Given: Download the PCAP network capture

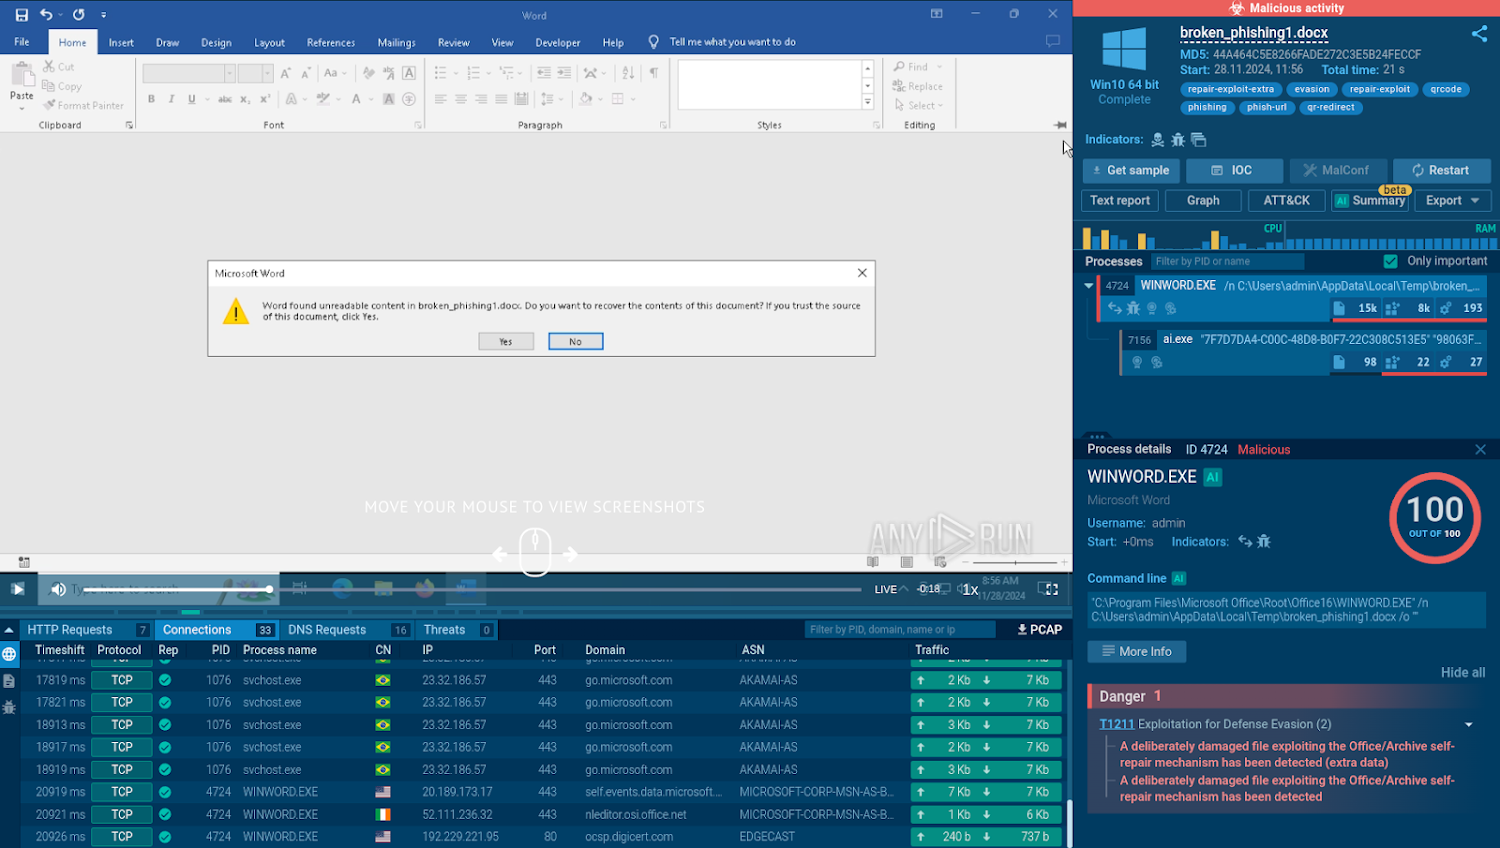Looking at the screenshot, I should (1039, 630).
